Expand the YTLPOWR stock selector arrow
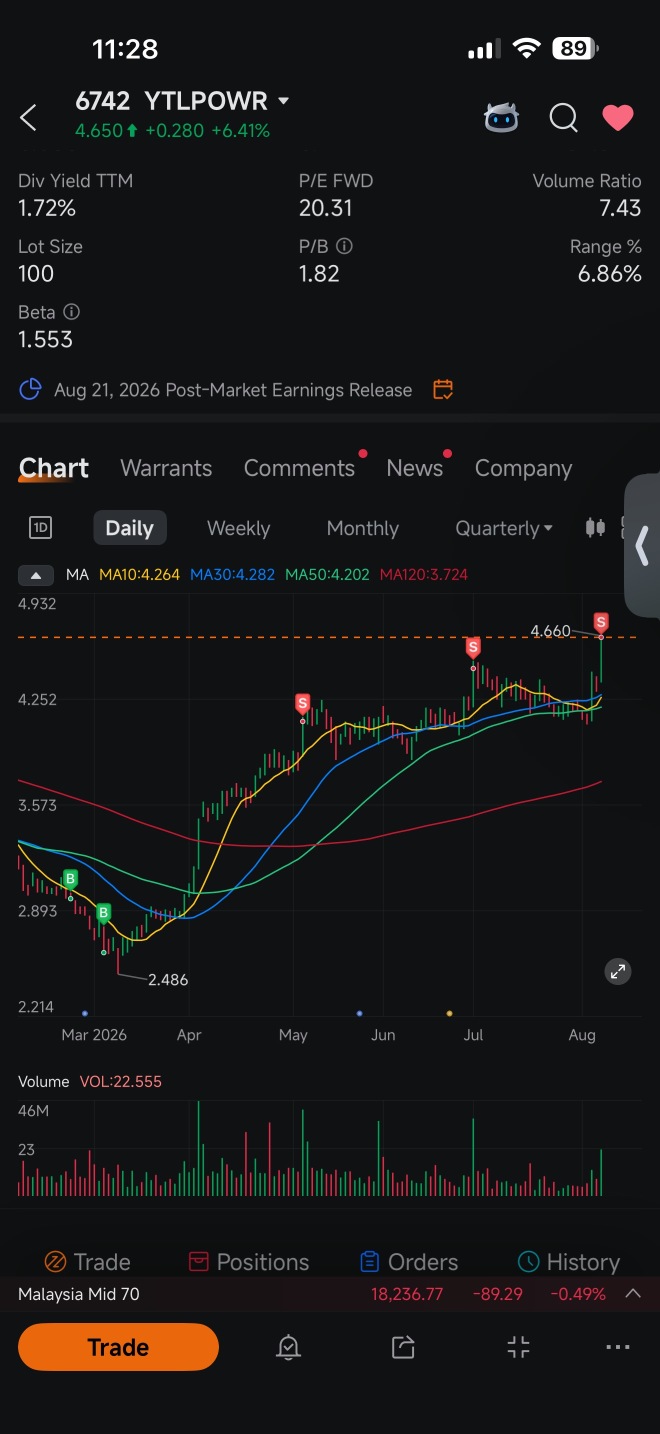Screen dimensions: 660x1434 pos(283,101)
